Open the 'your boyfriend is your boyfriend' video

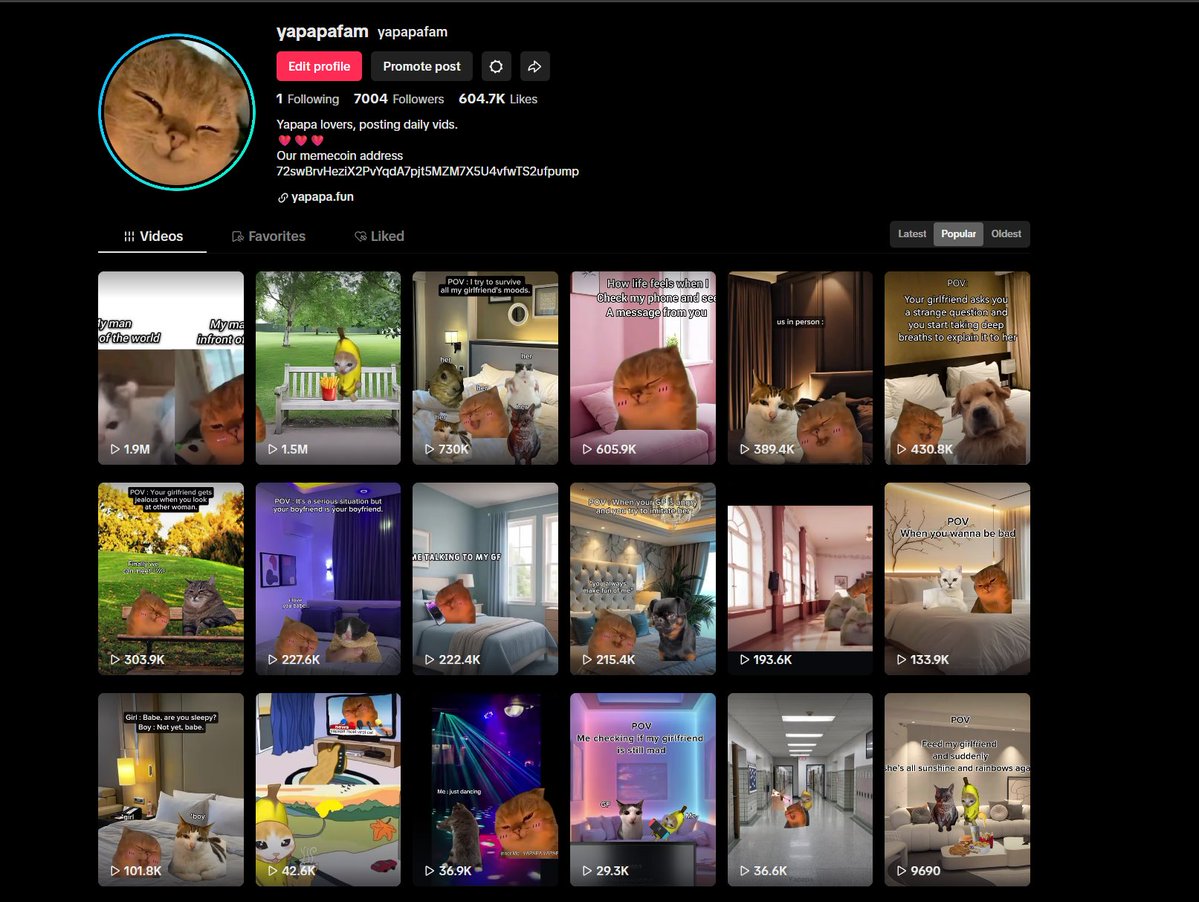[328, 579]
